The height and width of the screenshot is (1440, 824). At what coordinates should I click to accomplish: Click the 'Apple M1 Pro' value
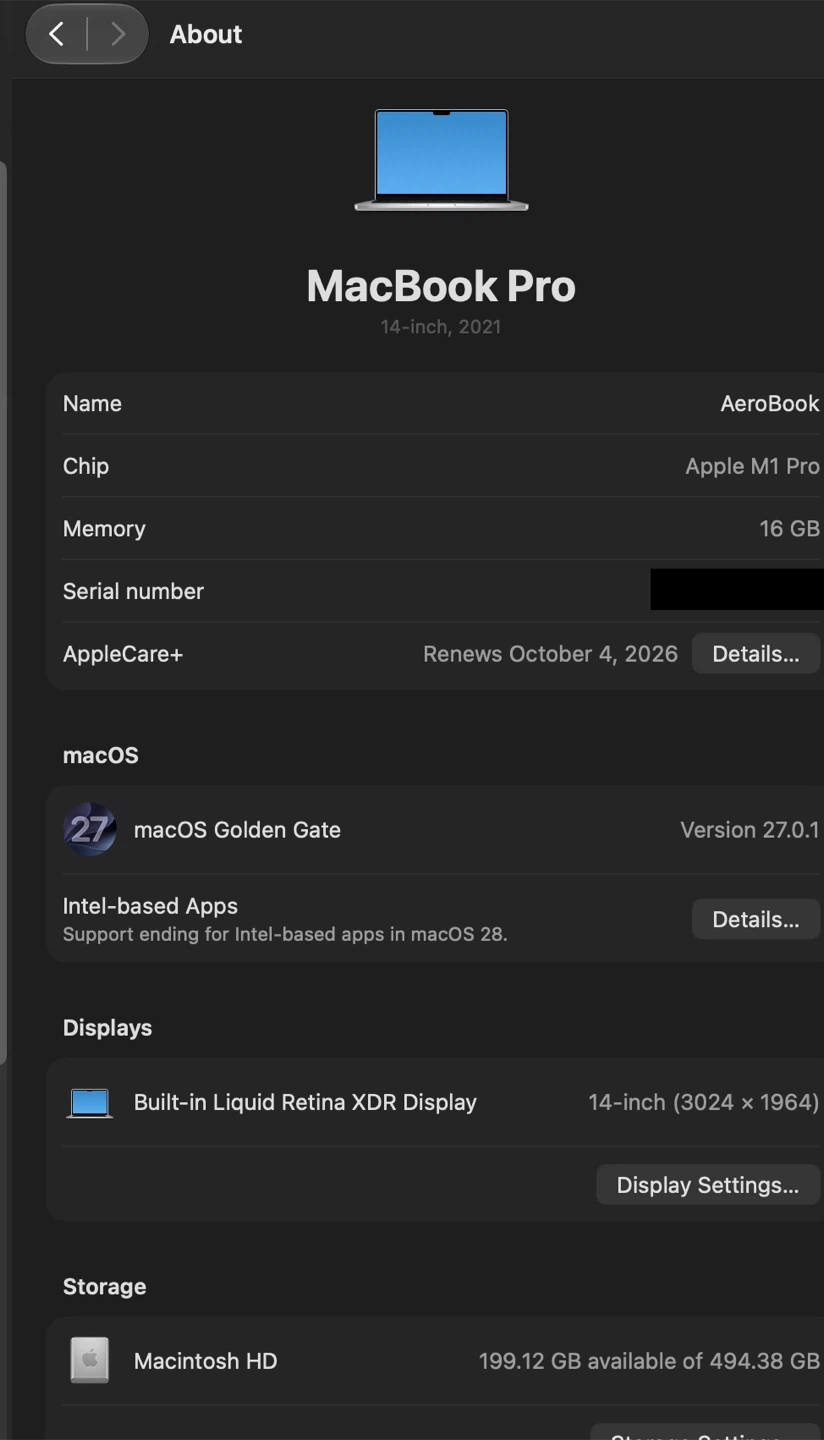[x=752, y=466]
